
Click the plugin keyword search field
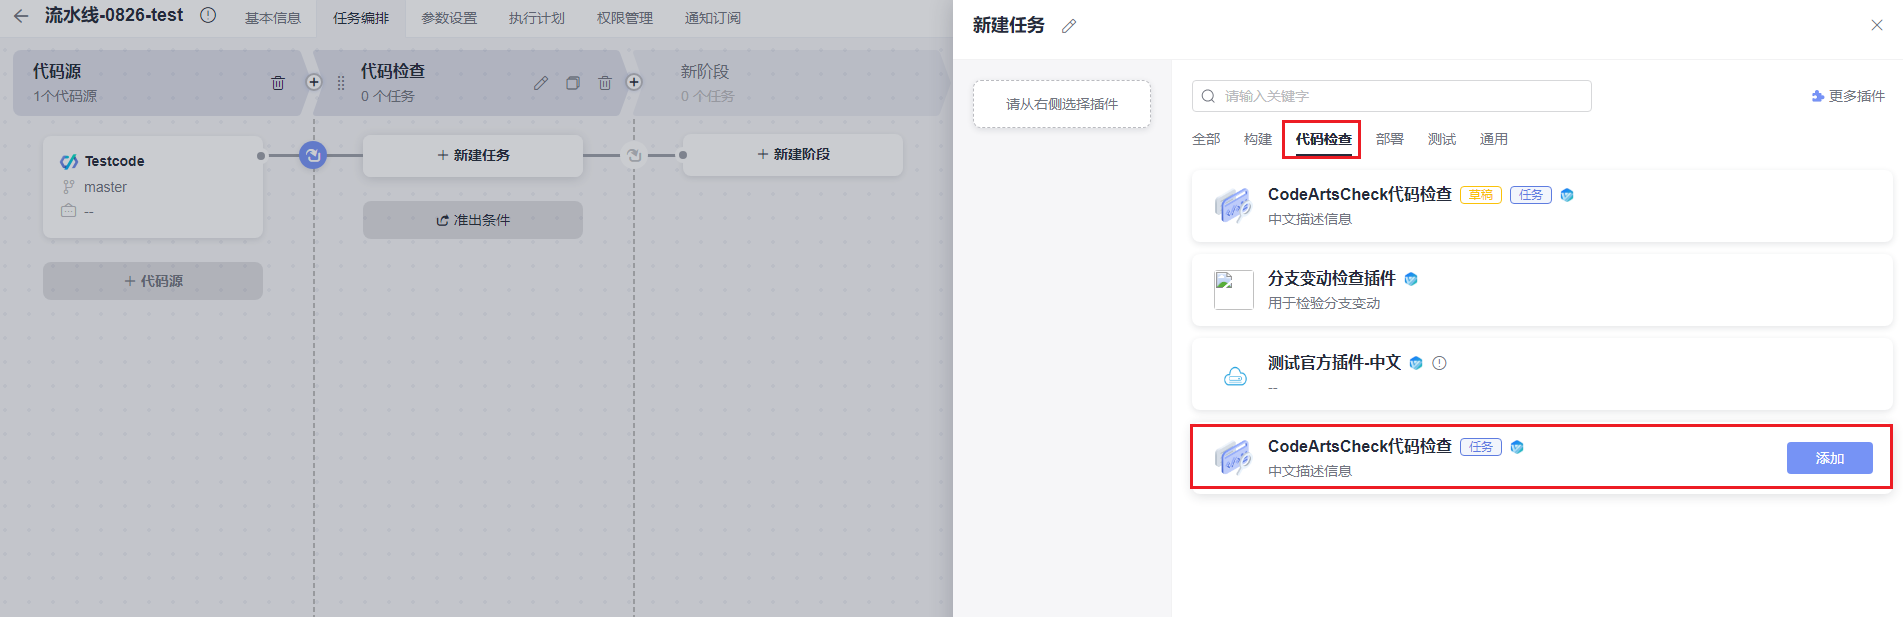click(1391, 96)
